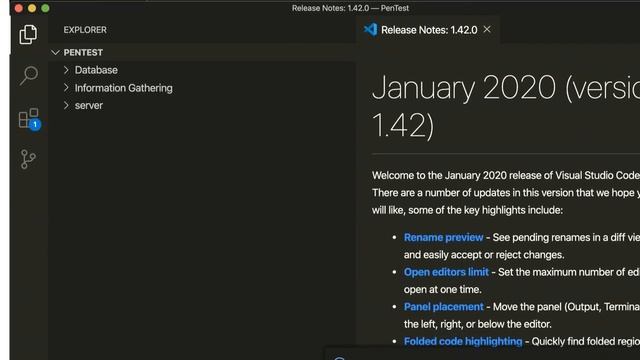Click the red close window button
Viewport: 640px width, 360px height.
tap(19, 8)
